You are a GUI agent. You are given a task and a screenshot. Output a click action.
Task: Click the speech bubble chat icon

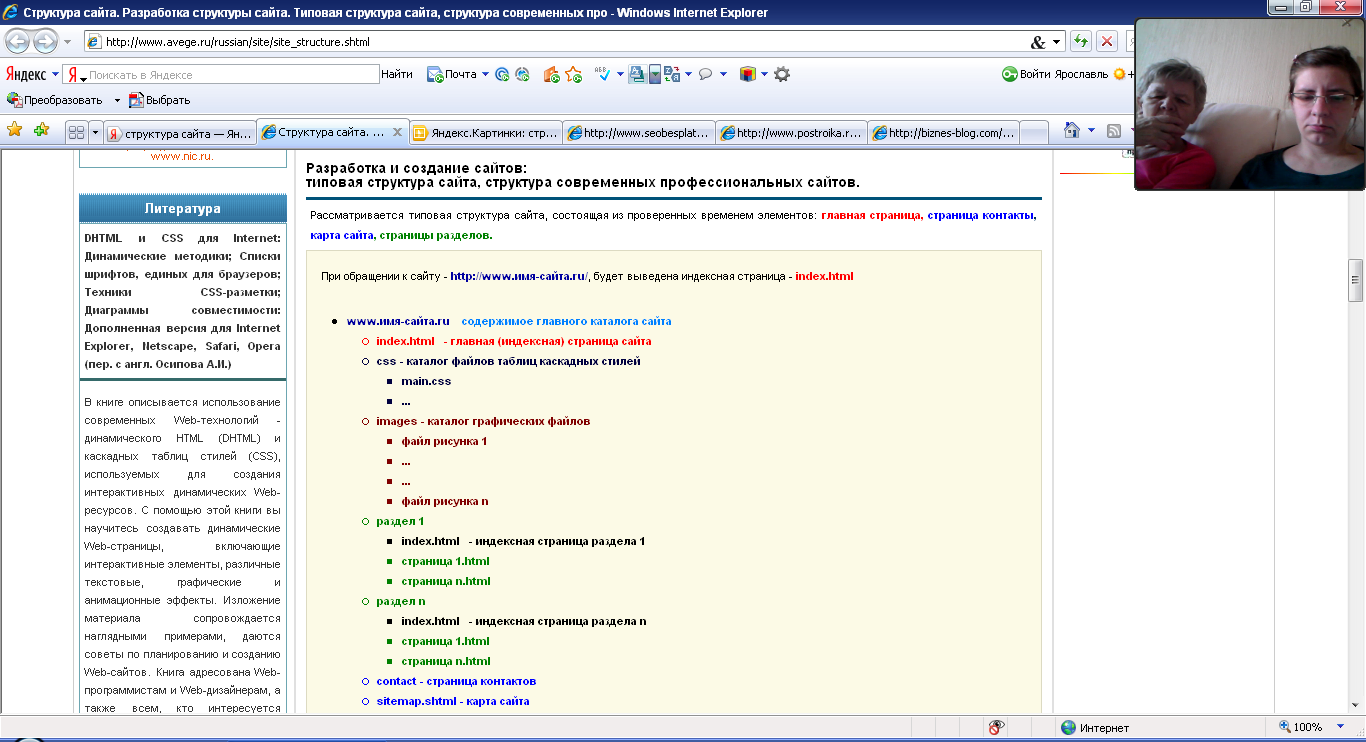(705, 74)
